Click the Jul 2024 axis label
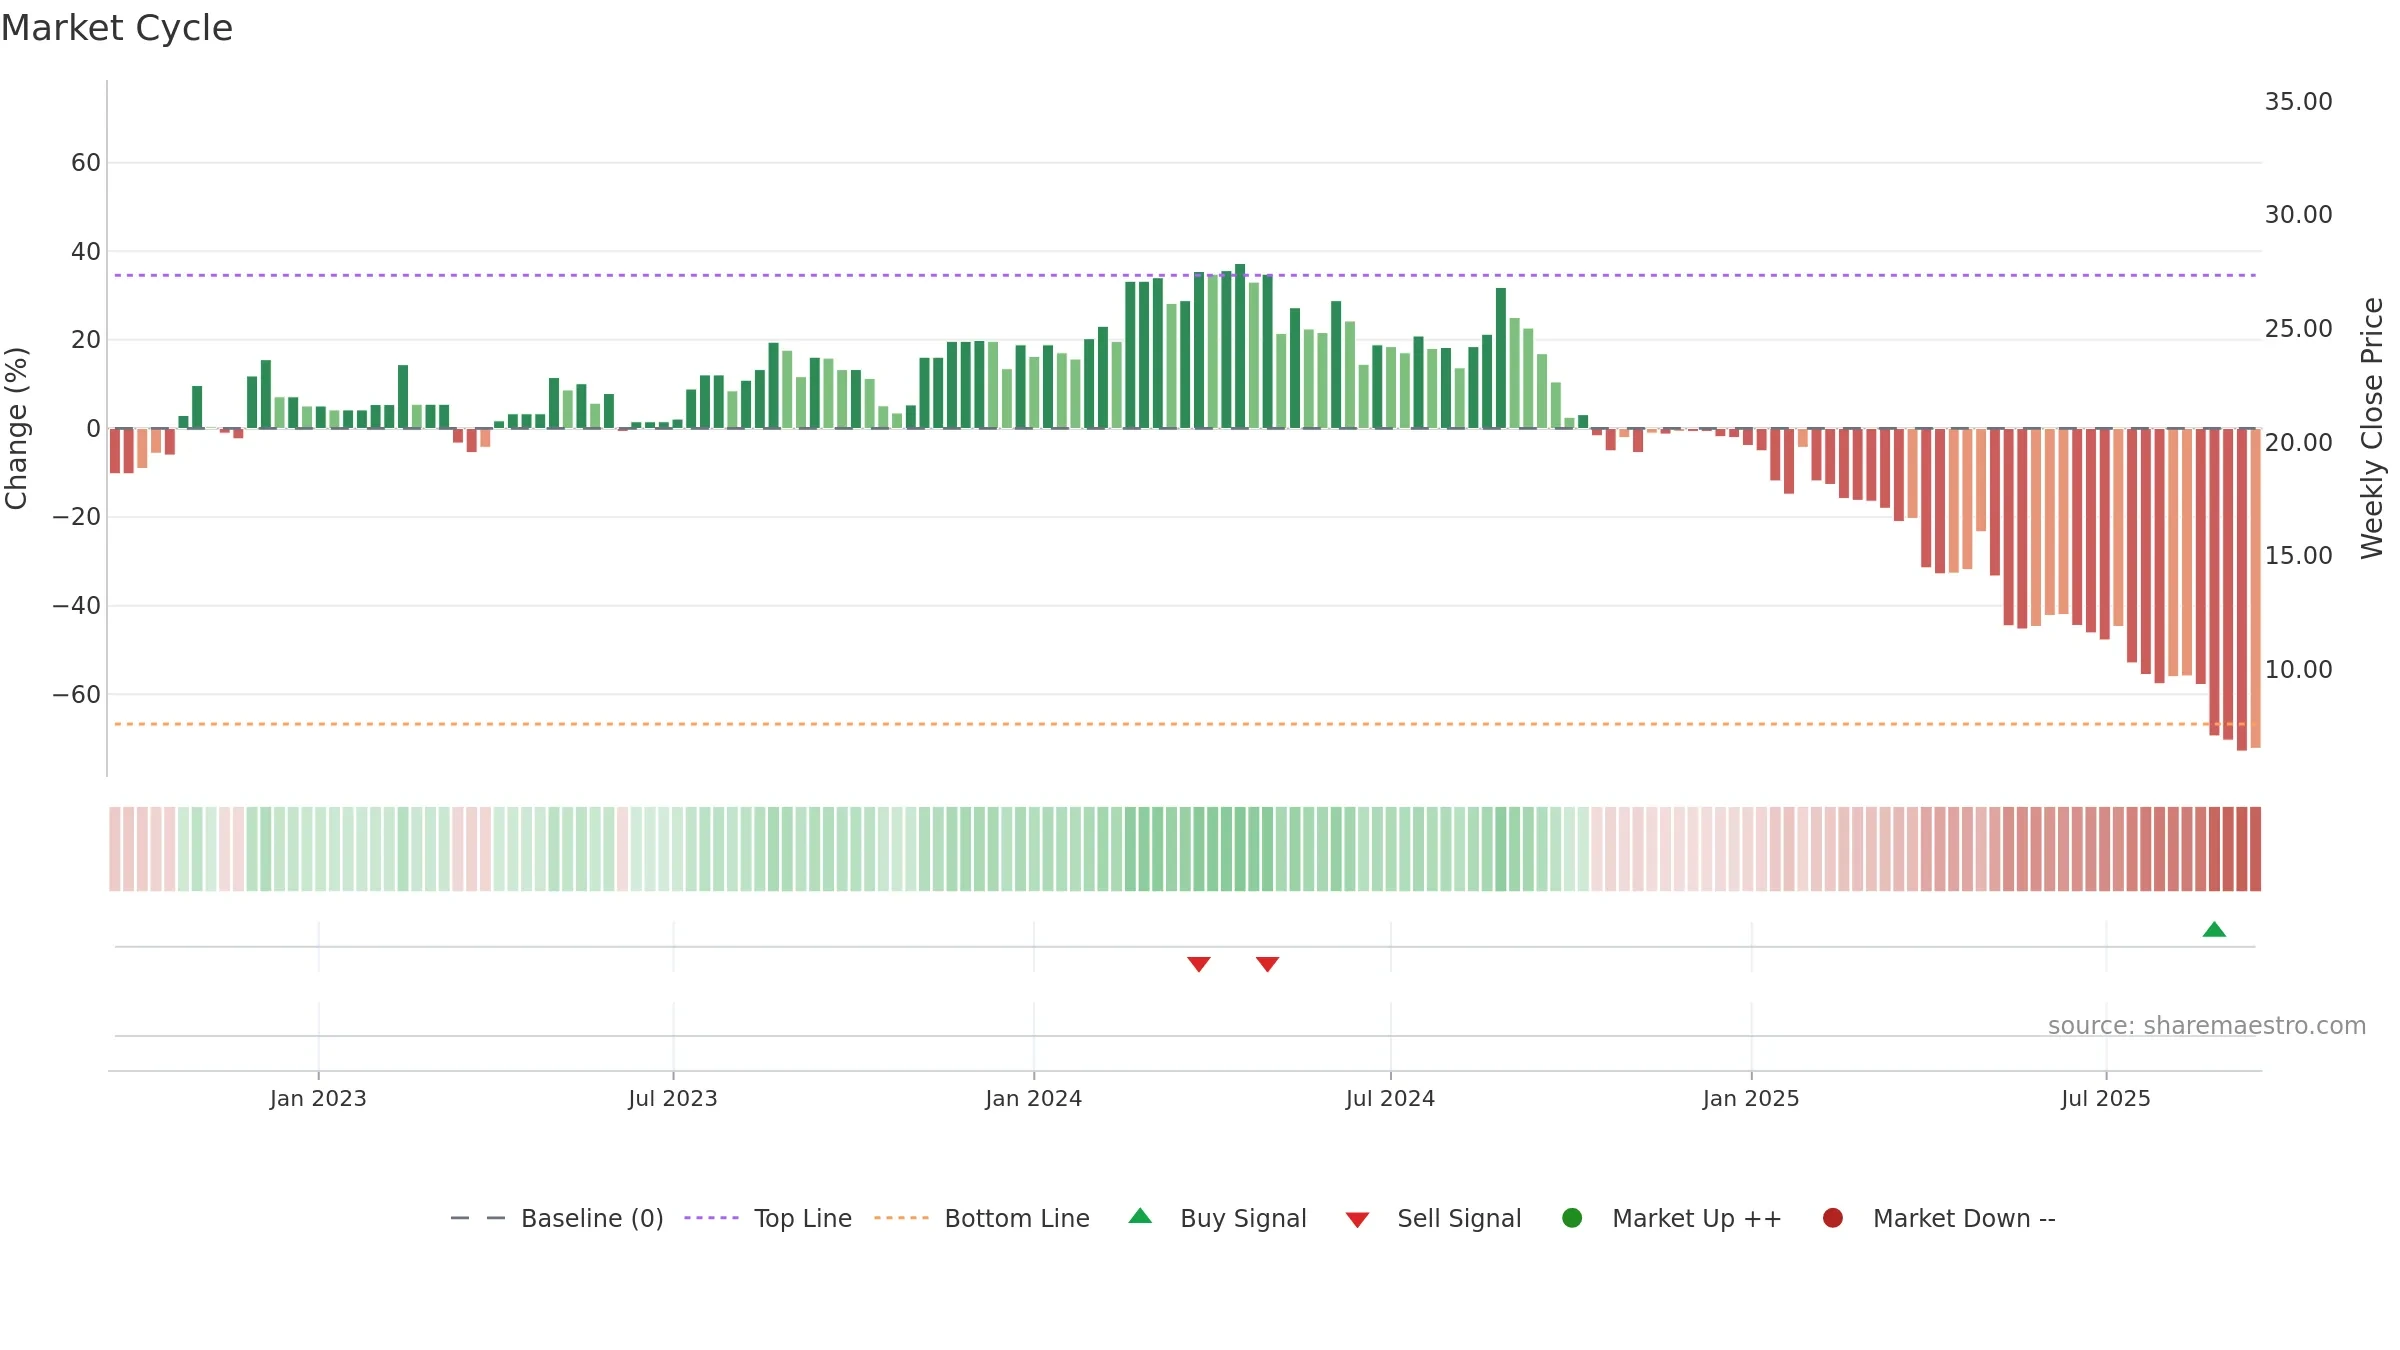The height and width of the screenshot is (1350, 2400). [1390, 1099]
